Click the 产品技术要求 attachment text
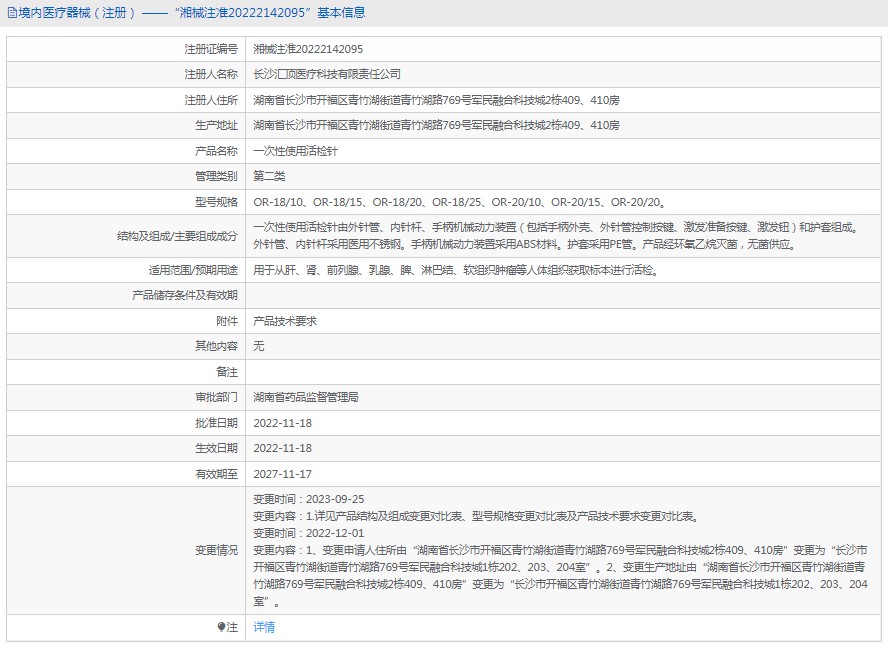 point(285,321)
